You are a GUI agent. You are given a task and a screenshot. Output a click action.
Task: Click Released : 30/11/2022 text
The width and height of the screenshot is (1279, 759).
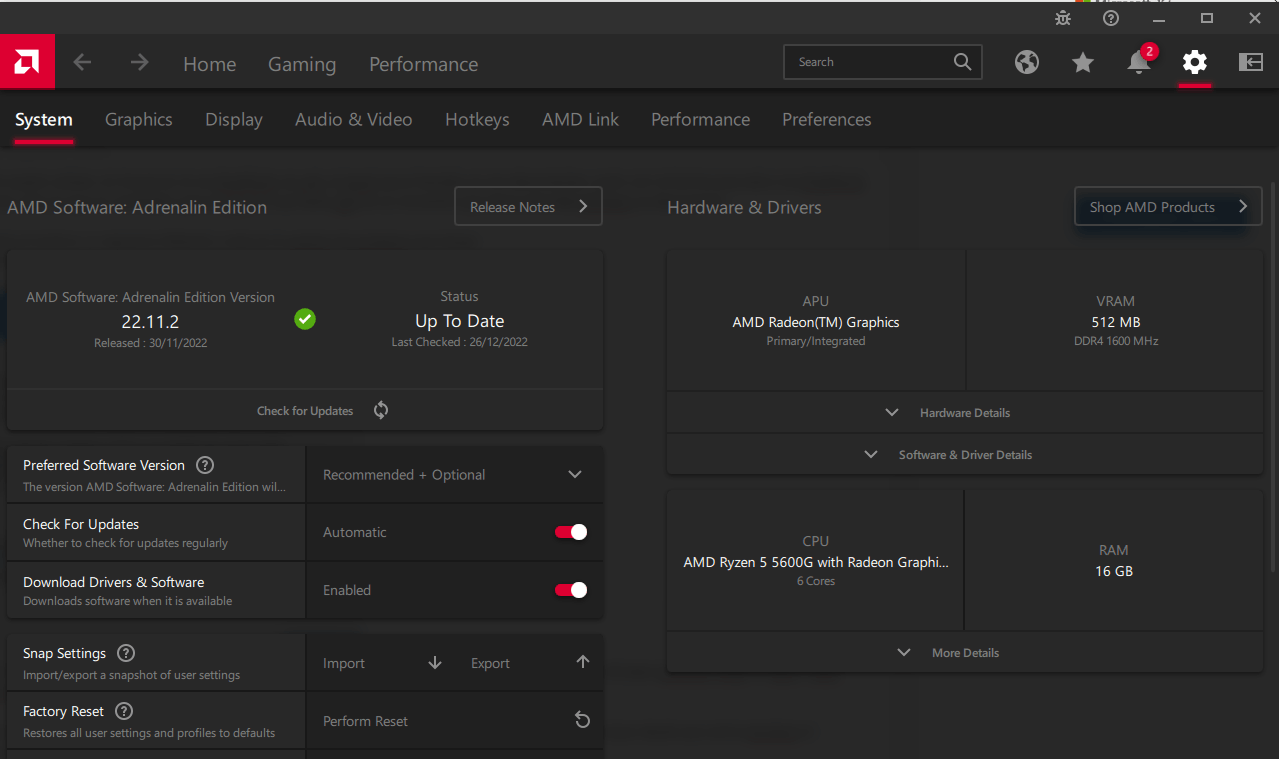click(150, 343)
